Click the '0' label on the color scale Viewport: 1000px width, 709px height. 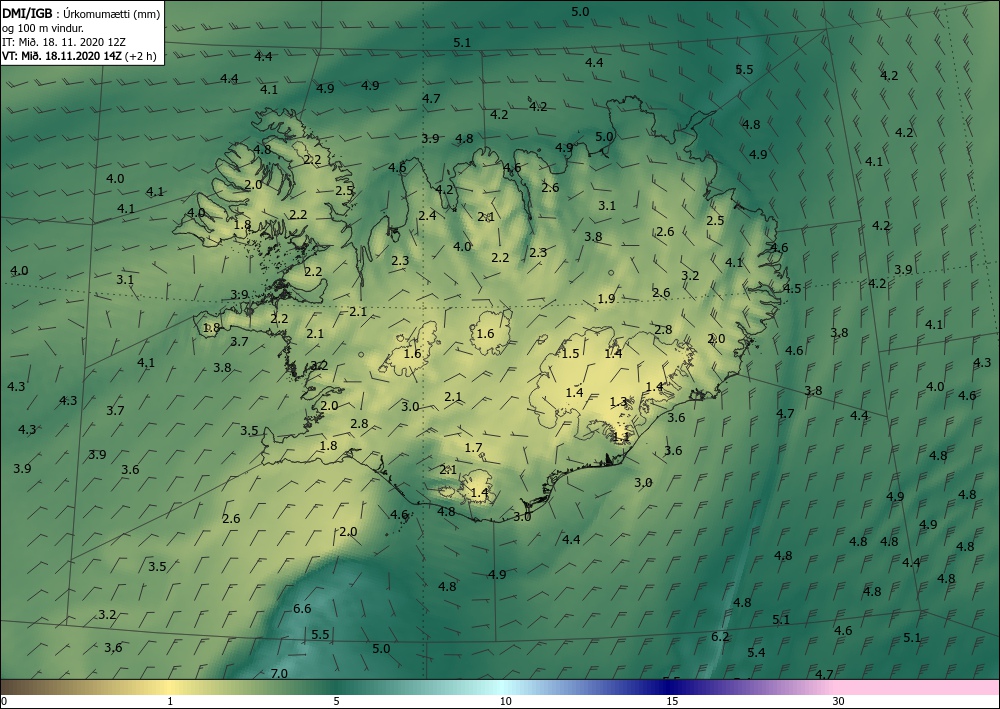pyautogui.click(x=4, y=702)
